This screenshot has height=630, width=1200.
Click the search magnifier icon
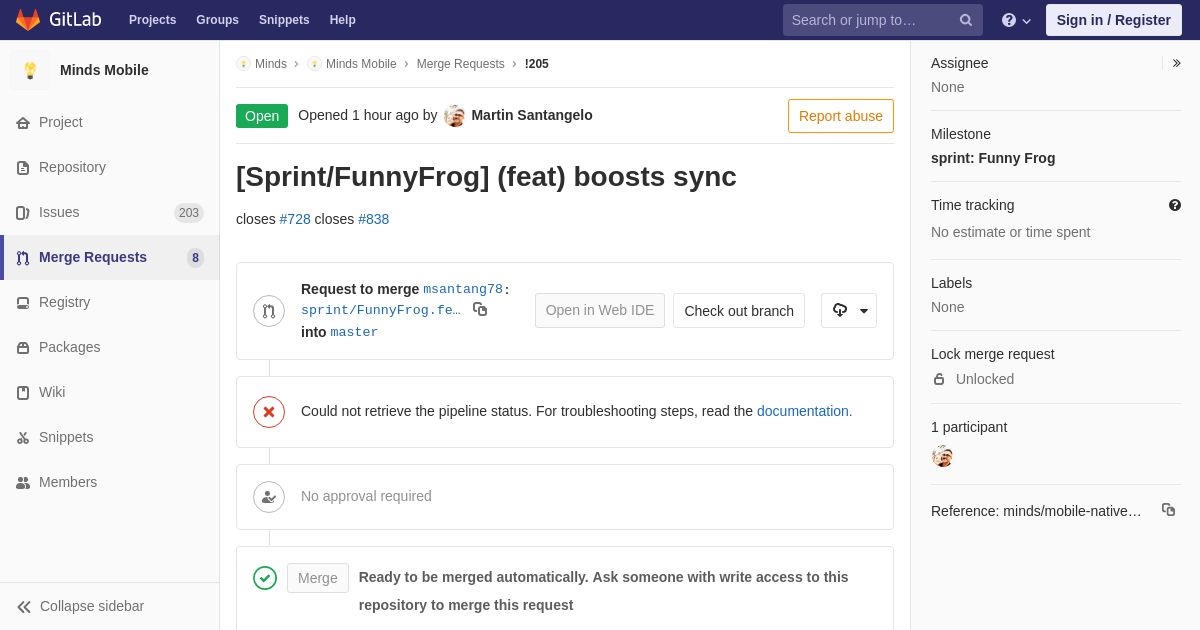click(x=966, y=20)
